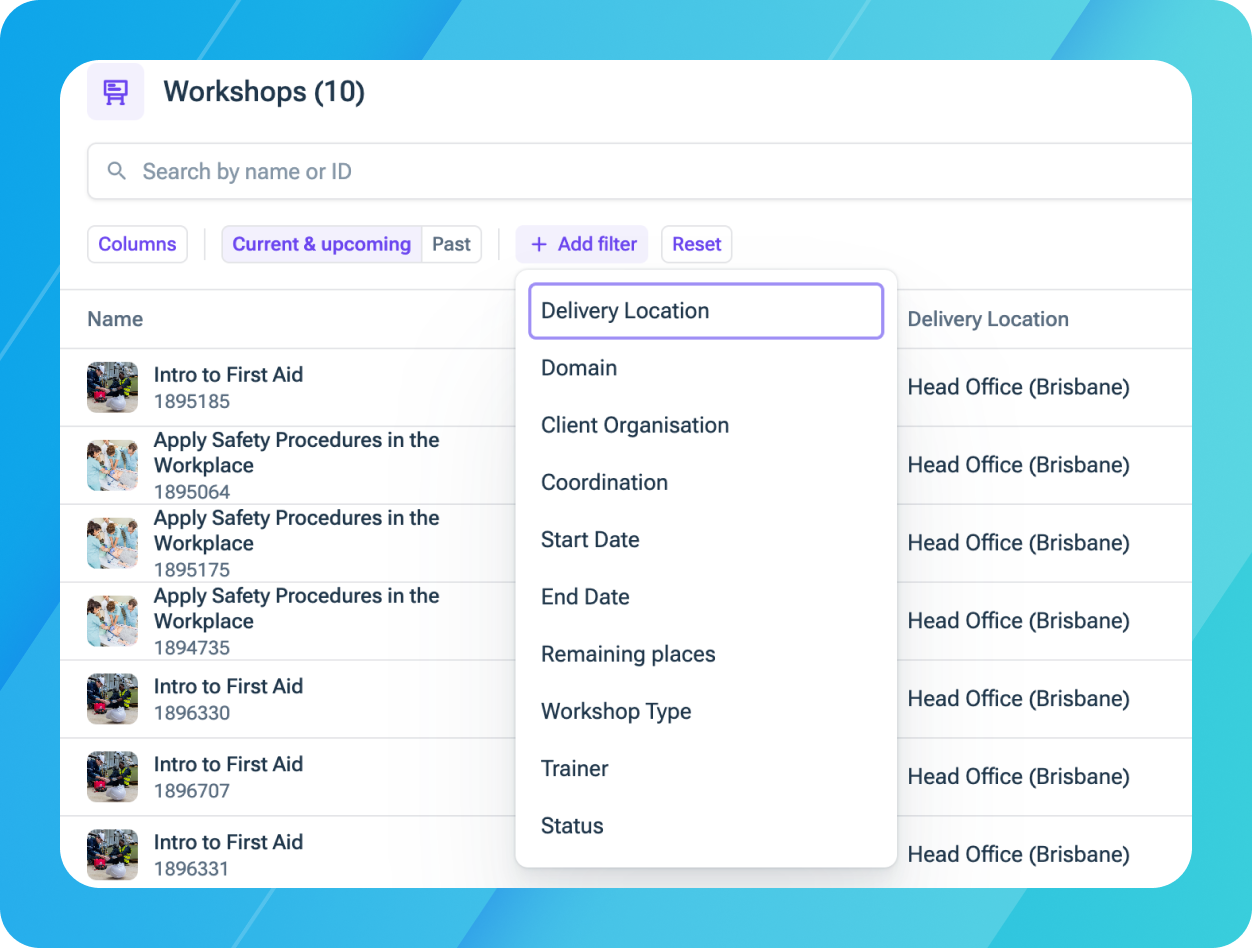
Task: Click workshop ID 1895175
Action: (x=192, y=570)
